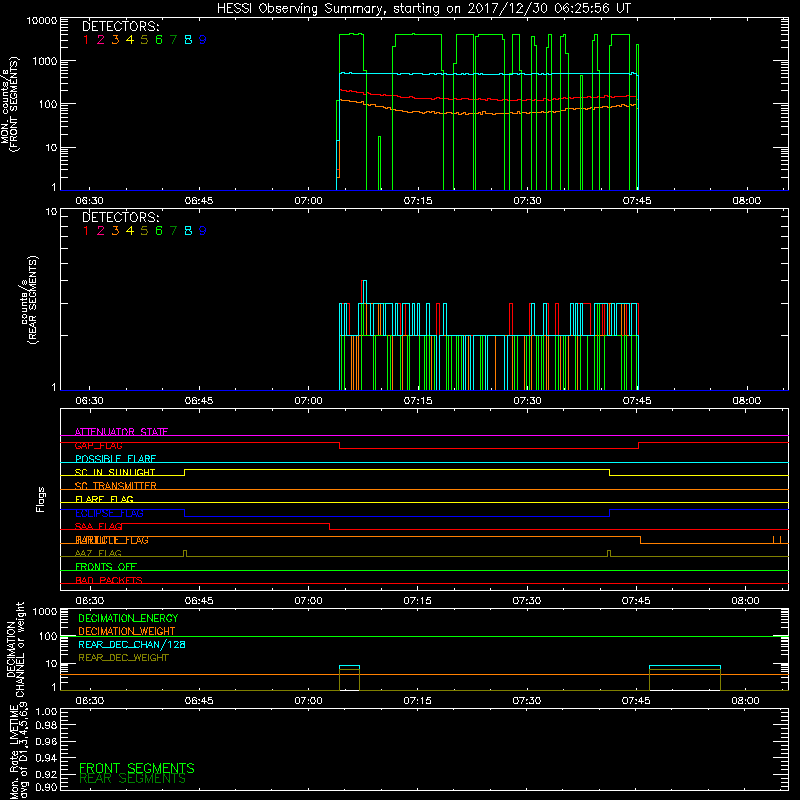
Task: Click the FLARE_FLAG label
Action: click(104, 499)
